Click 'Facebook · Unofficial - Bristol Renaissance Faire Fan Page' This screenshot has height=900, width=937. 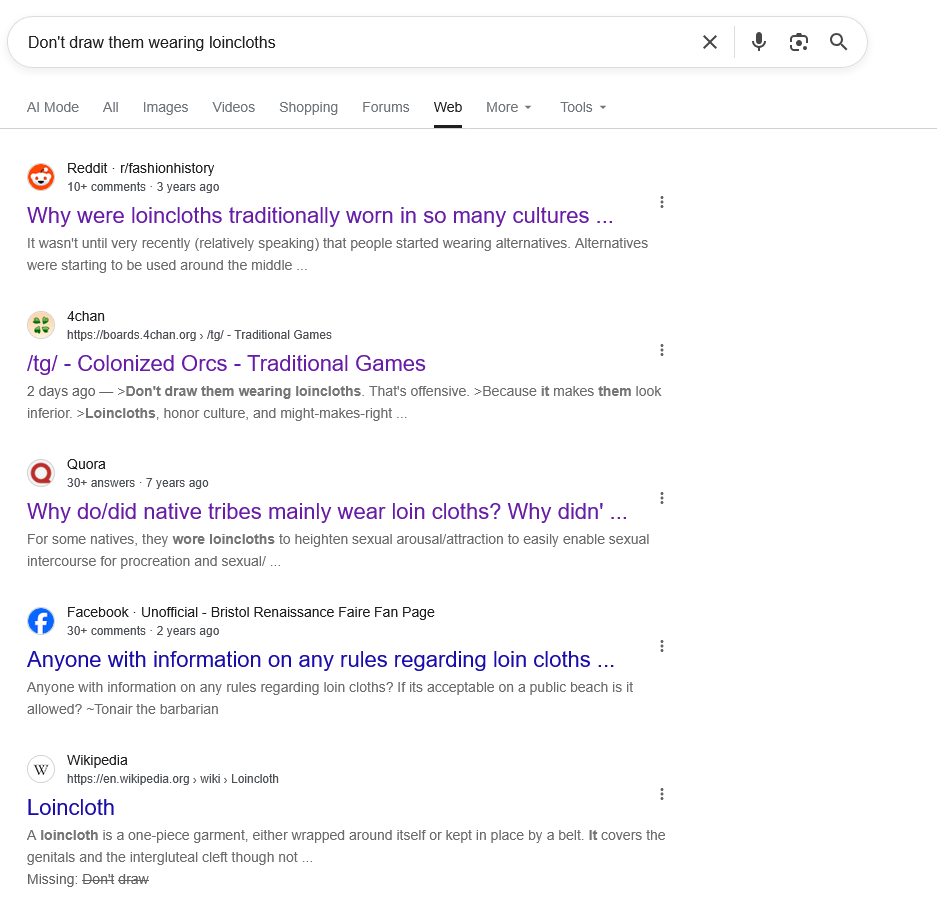point(250,613)
